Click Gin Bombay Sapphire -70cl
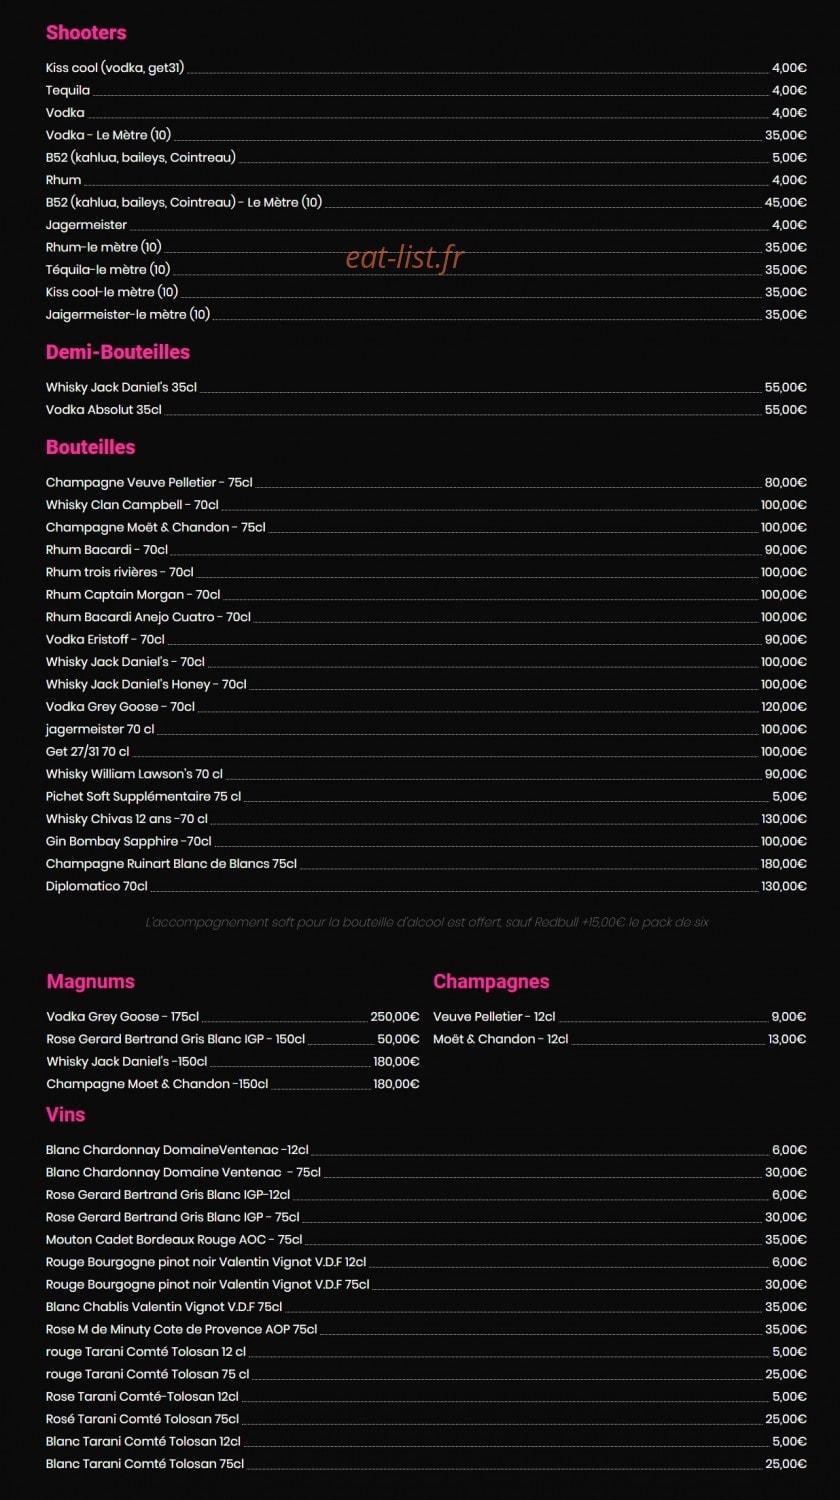This screenshot has height=1500, width=840. tap(426, 842)
